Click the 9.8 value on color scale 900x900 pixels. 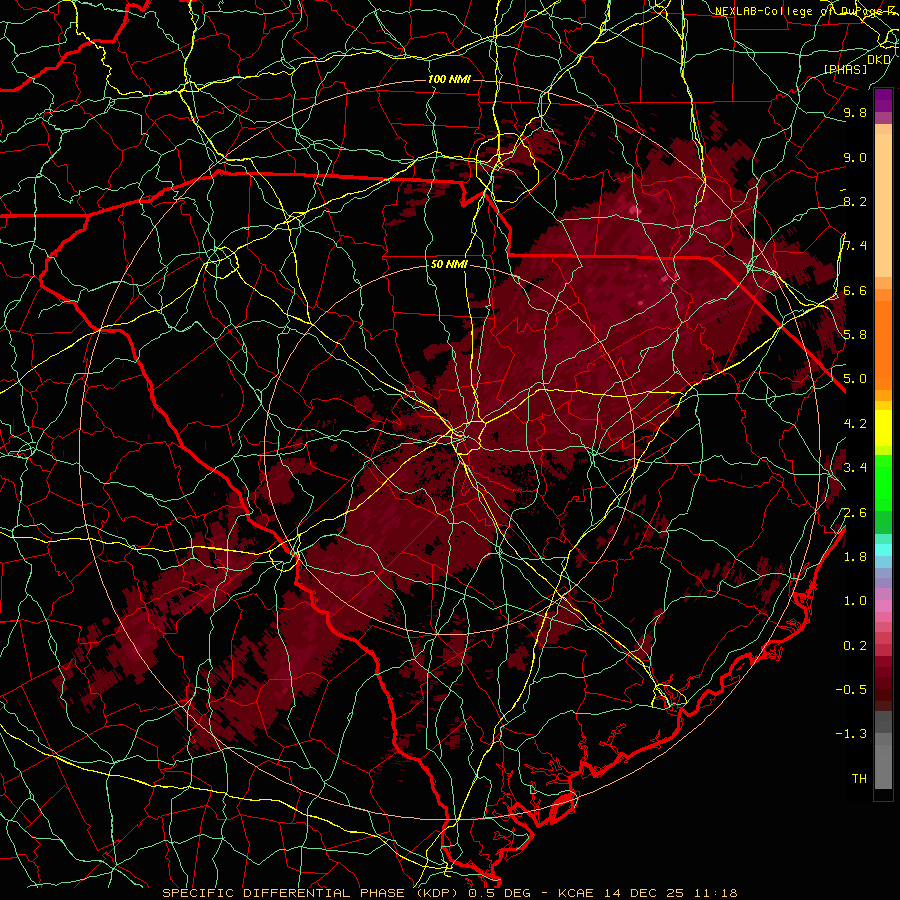coord(855,112)
